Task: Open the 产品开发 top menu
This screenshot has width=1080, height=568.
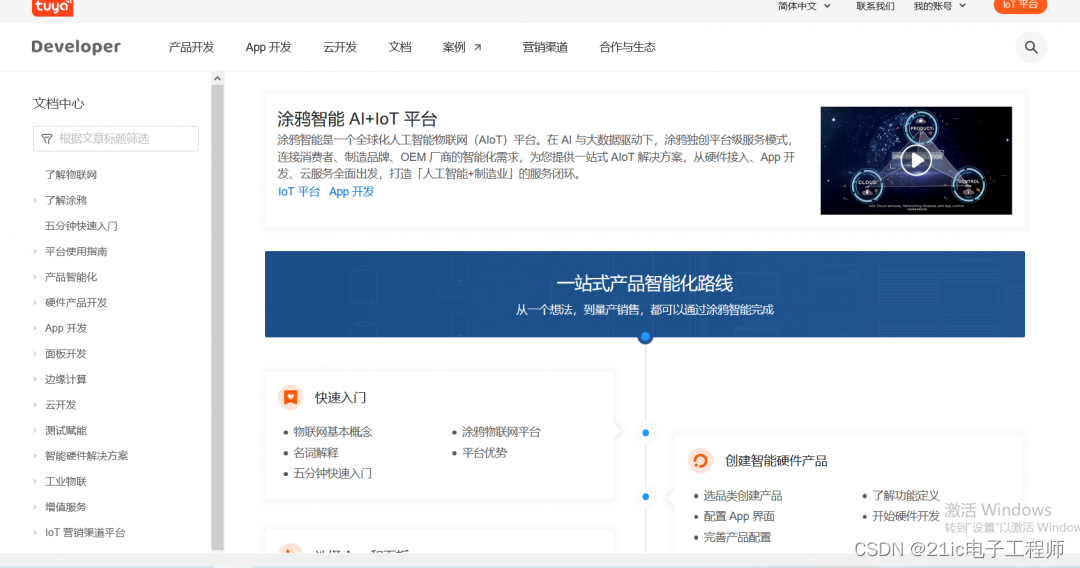Action: 191,48
